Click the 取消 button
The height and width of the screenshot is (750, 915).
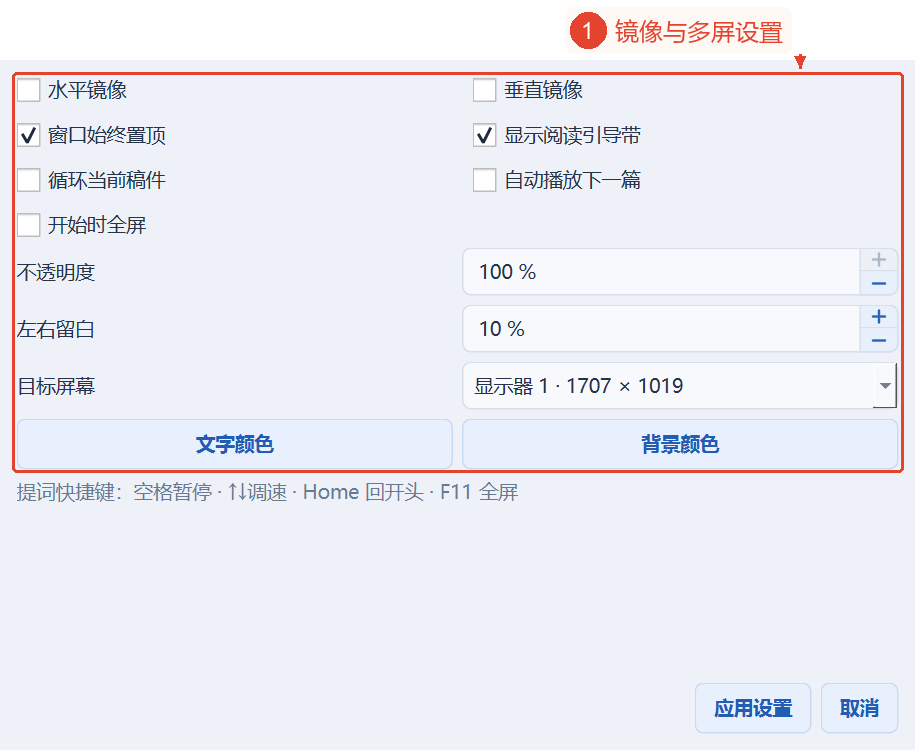[x=859, y=708]
